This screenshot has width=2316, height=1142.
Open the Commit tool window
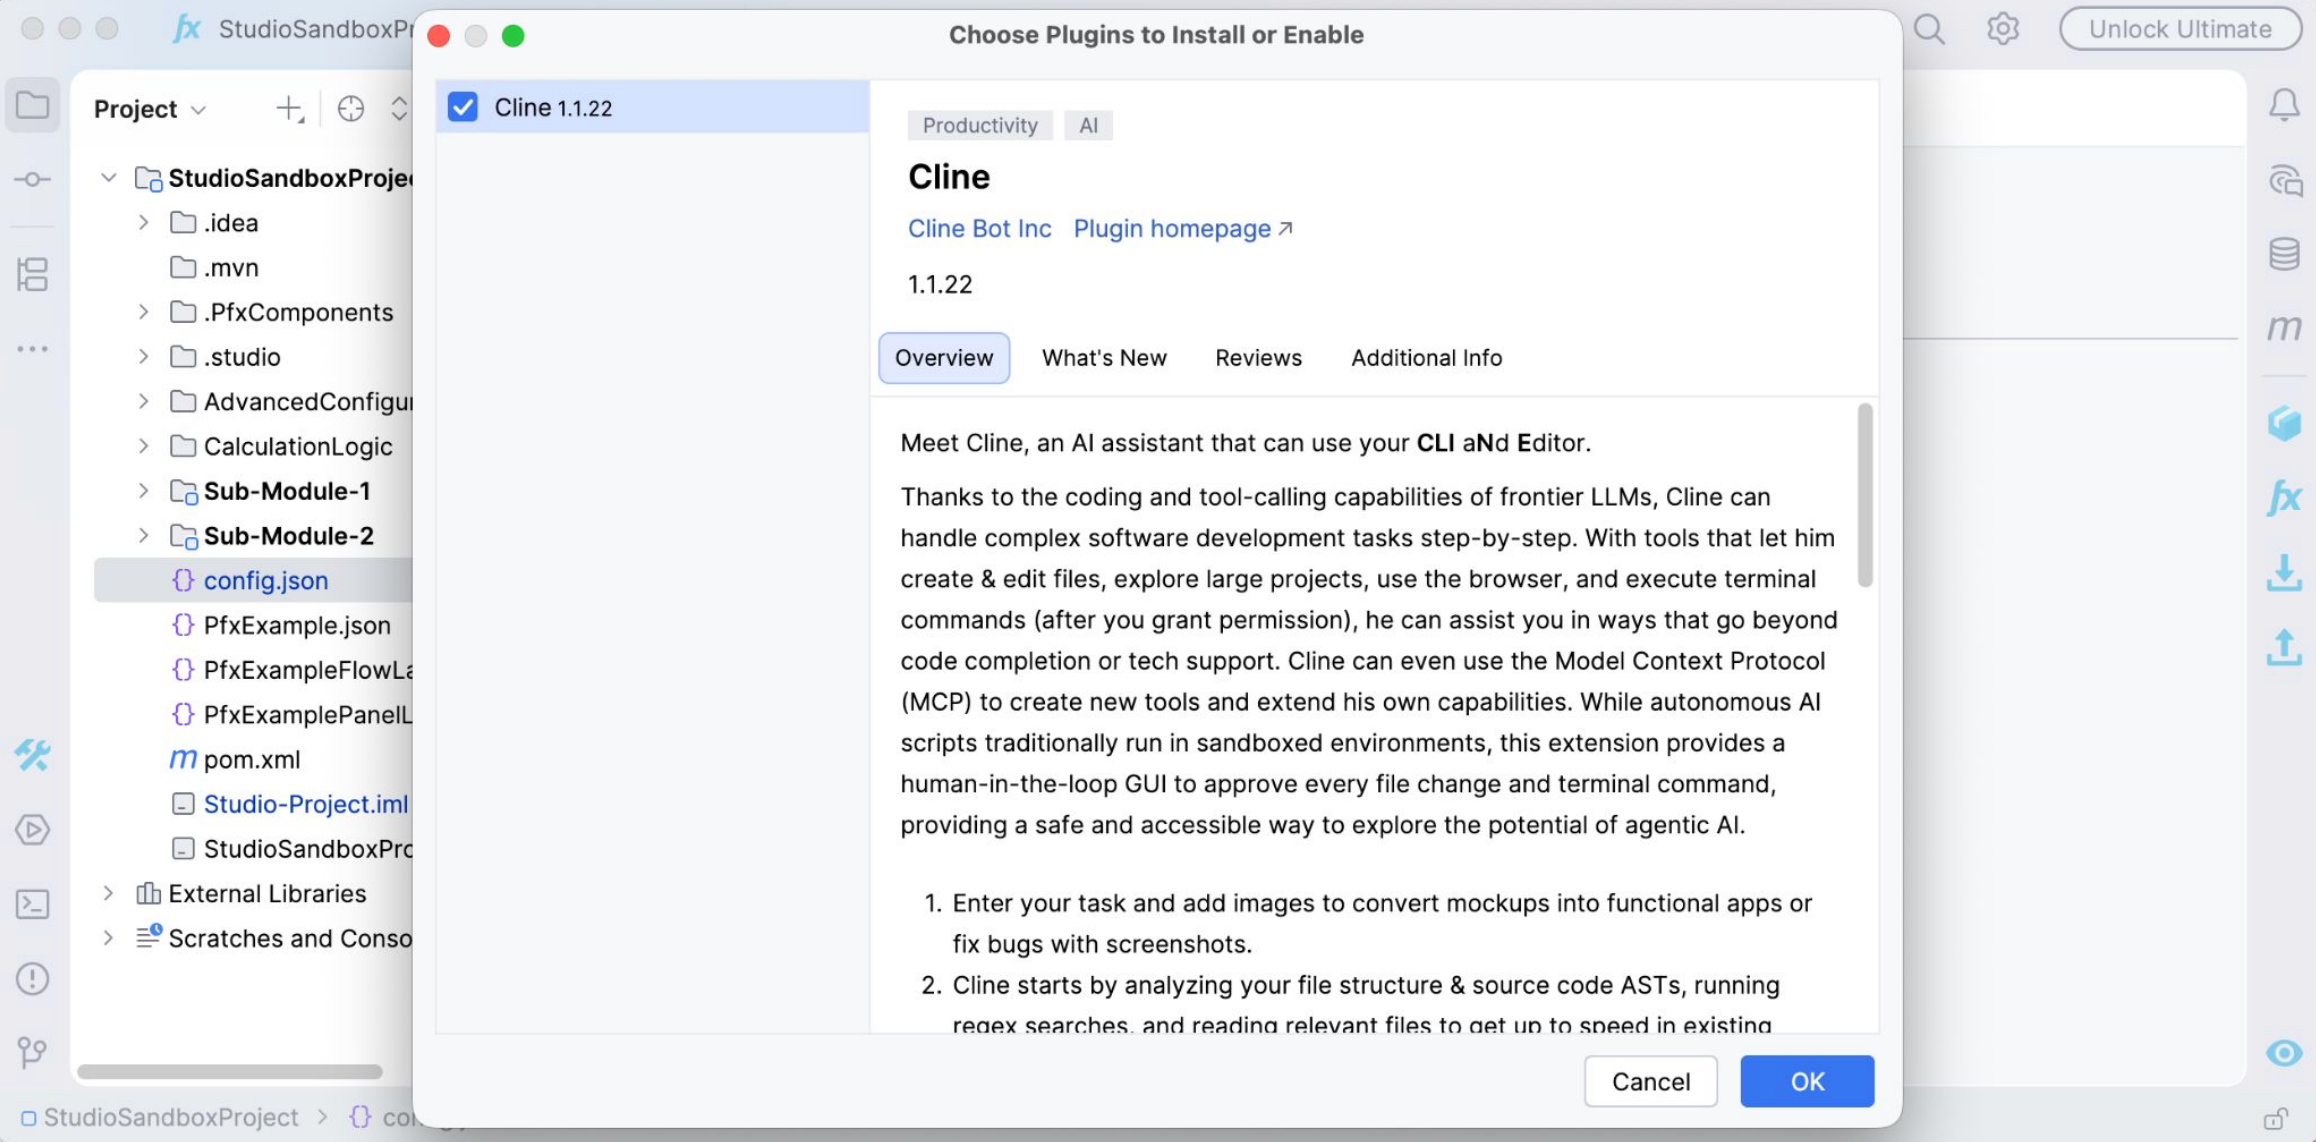[x=32, y=179]
